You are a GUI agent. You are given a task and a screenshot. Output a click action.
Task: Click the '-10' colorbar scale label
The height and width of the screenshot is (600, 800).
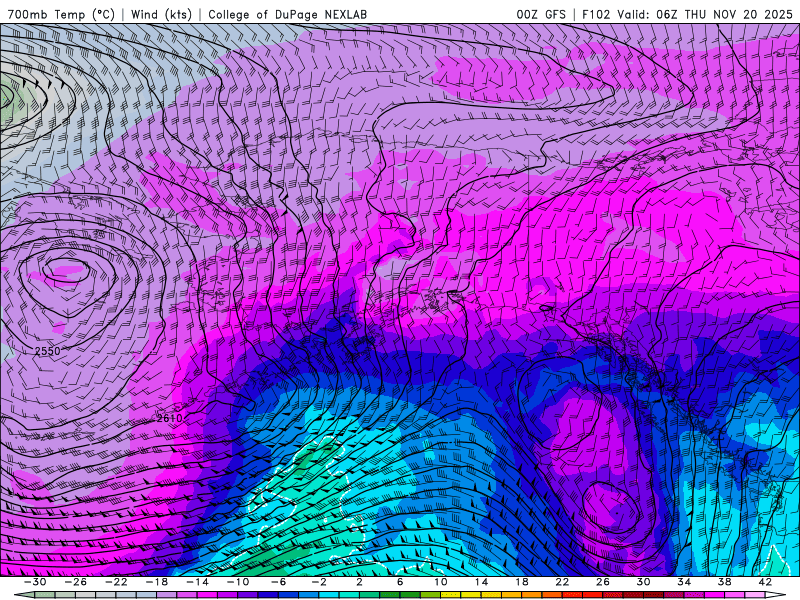point(238,582)
